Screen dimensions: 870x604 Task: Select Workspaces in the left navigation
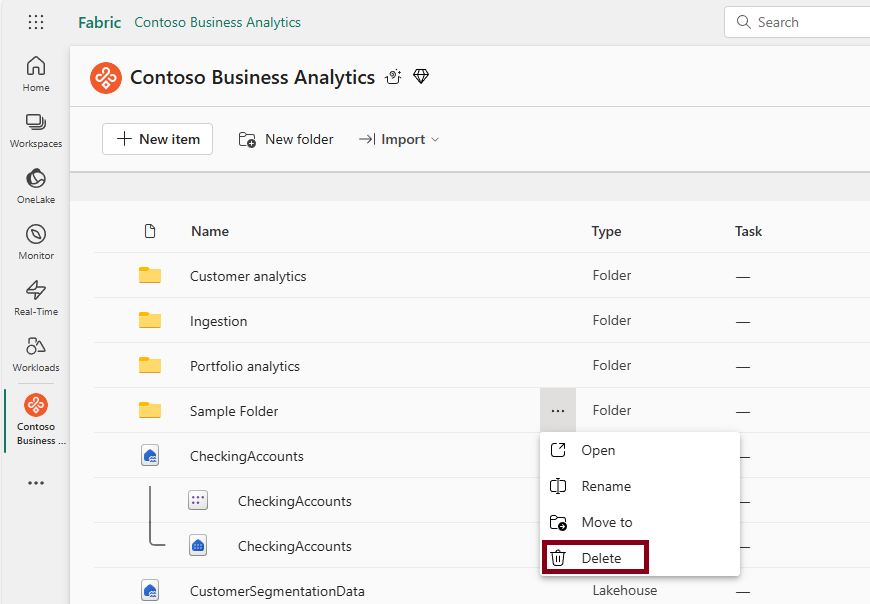pos(35,128)
